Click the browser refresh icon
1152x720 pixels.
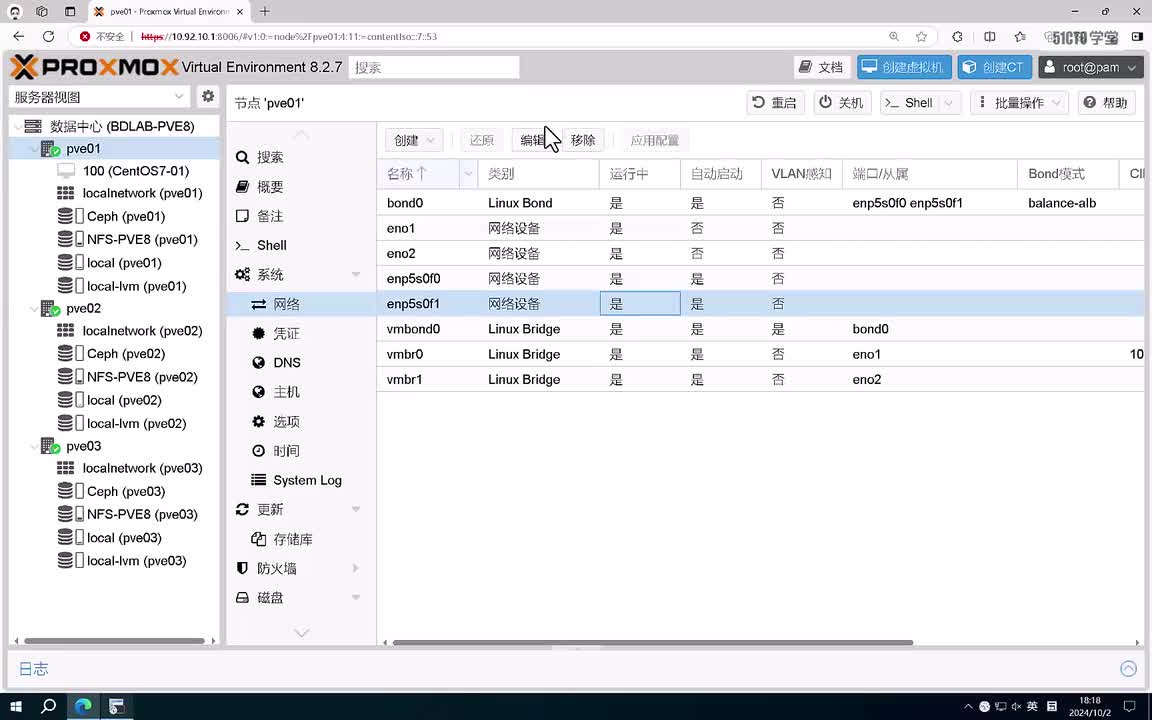[48, 36]
